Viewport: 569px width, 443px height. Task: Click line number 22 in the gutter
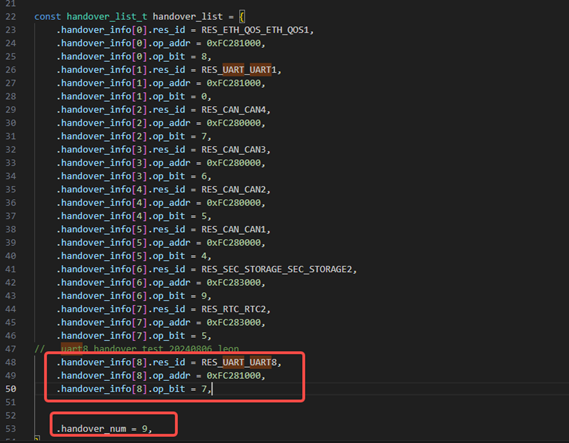coord(11,17)
